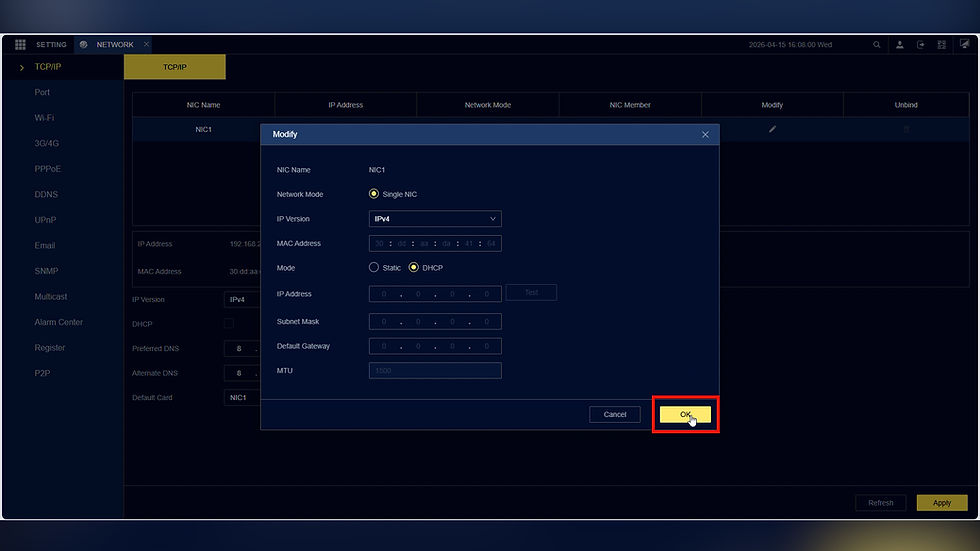Click the NIC1 cell in table

[x=203, y=129]
